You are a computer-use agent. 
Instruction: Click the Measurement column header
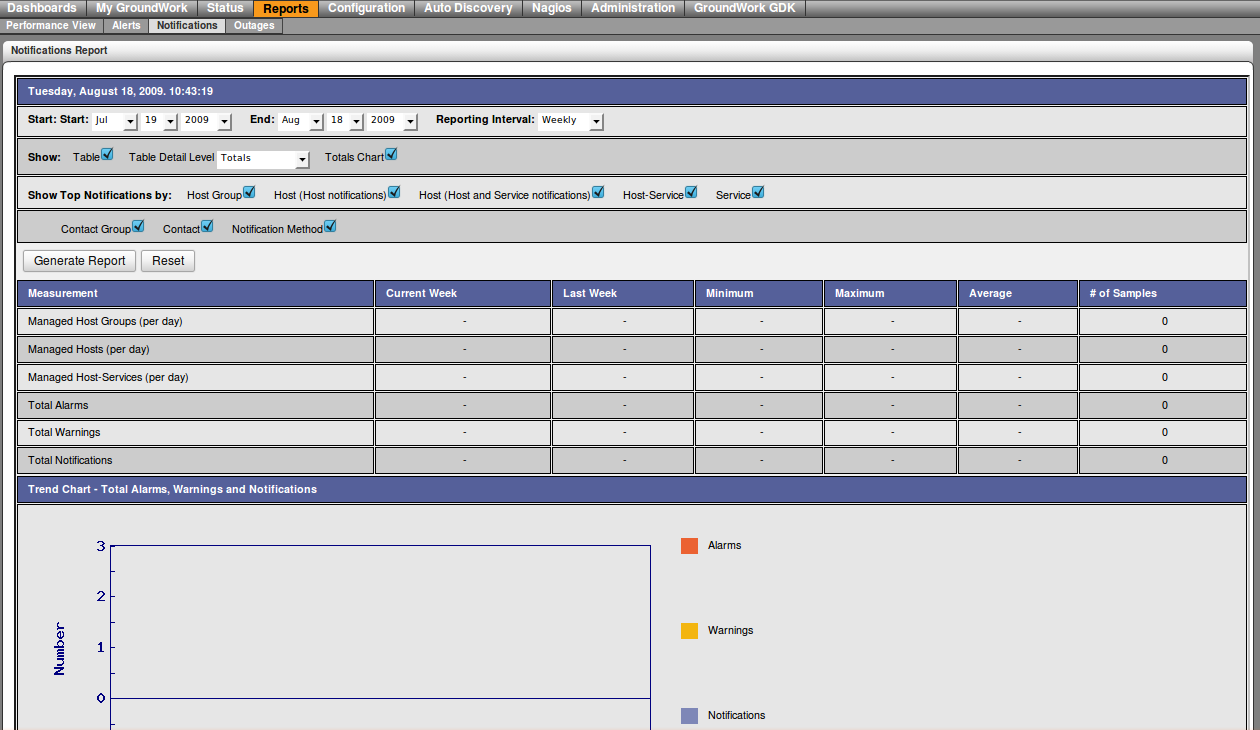pyautogui.click(x=63, y=294)
